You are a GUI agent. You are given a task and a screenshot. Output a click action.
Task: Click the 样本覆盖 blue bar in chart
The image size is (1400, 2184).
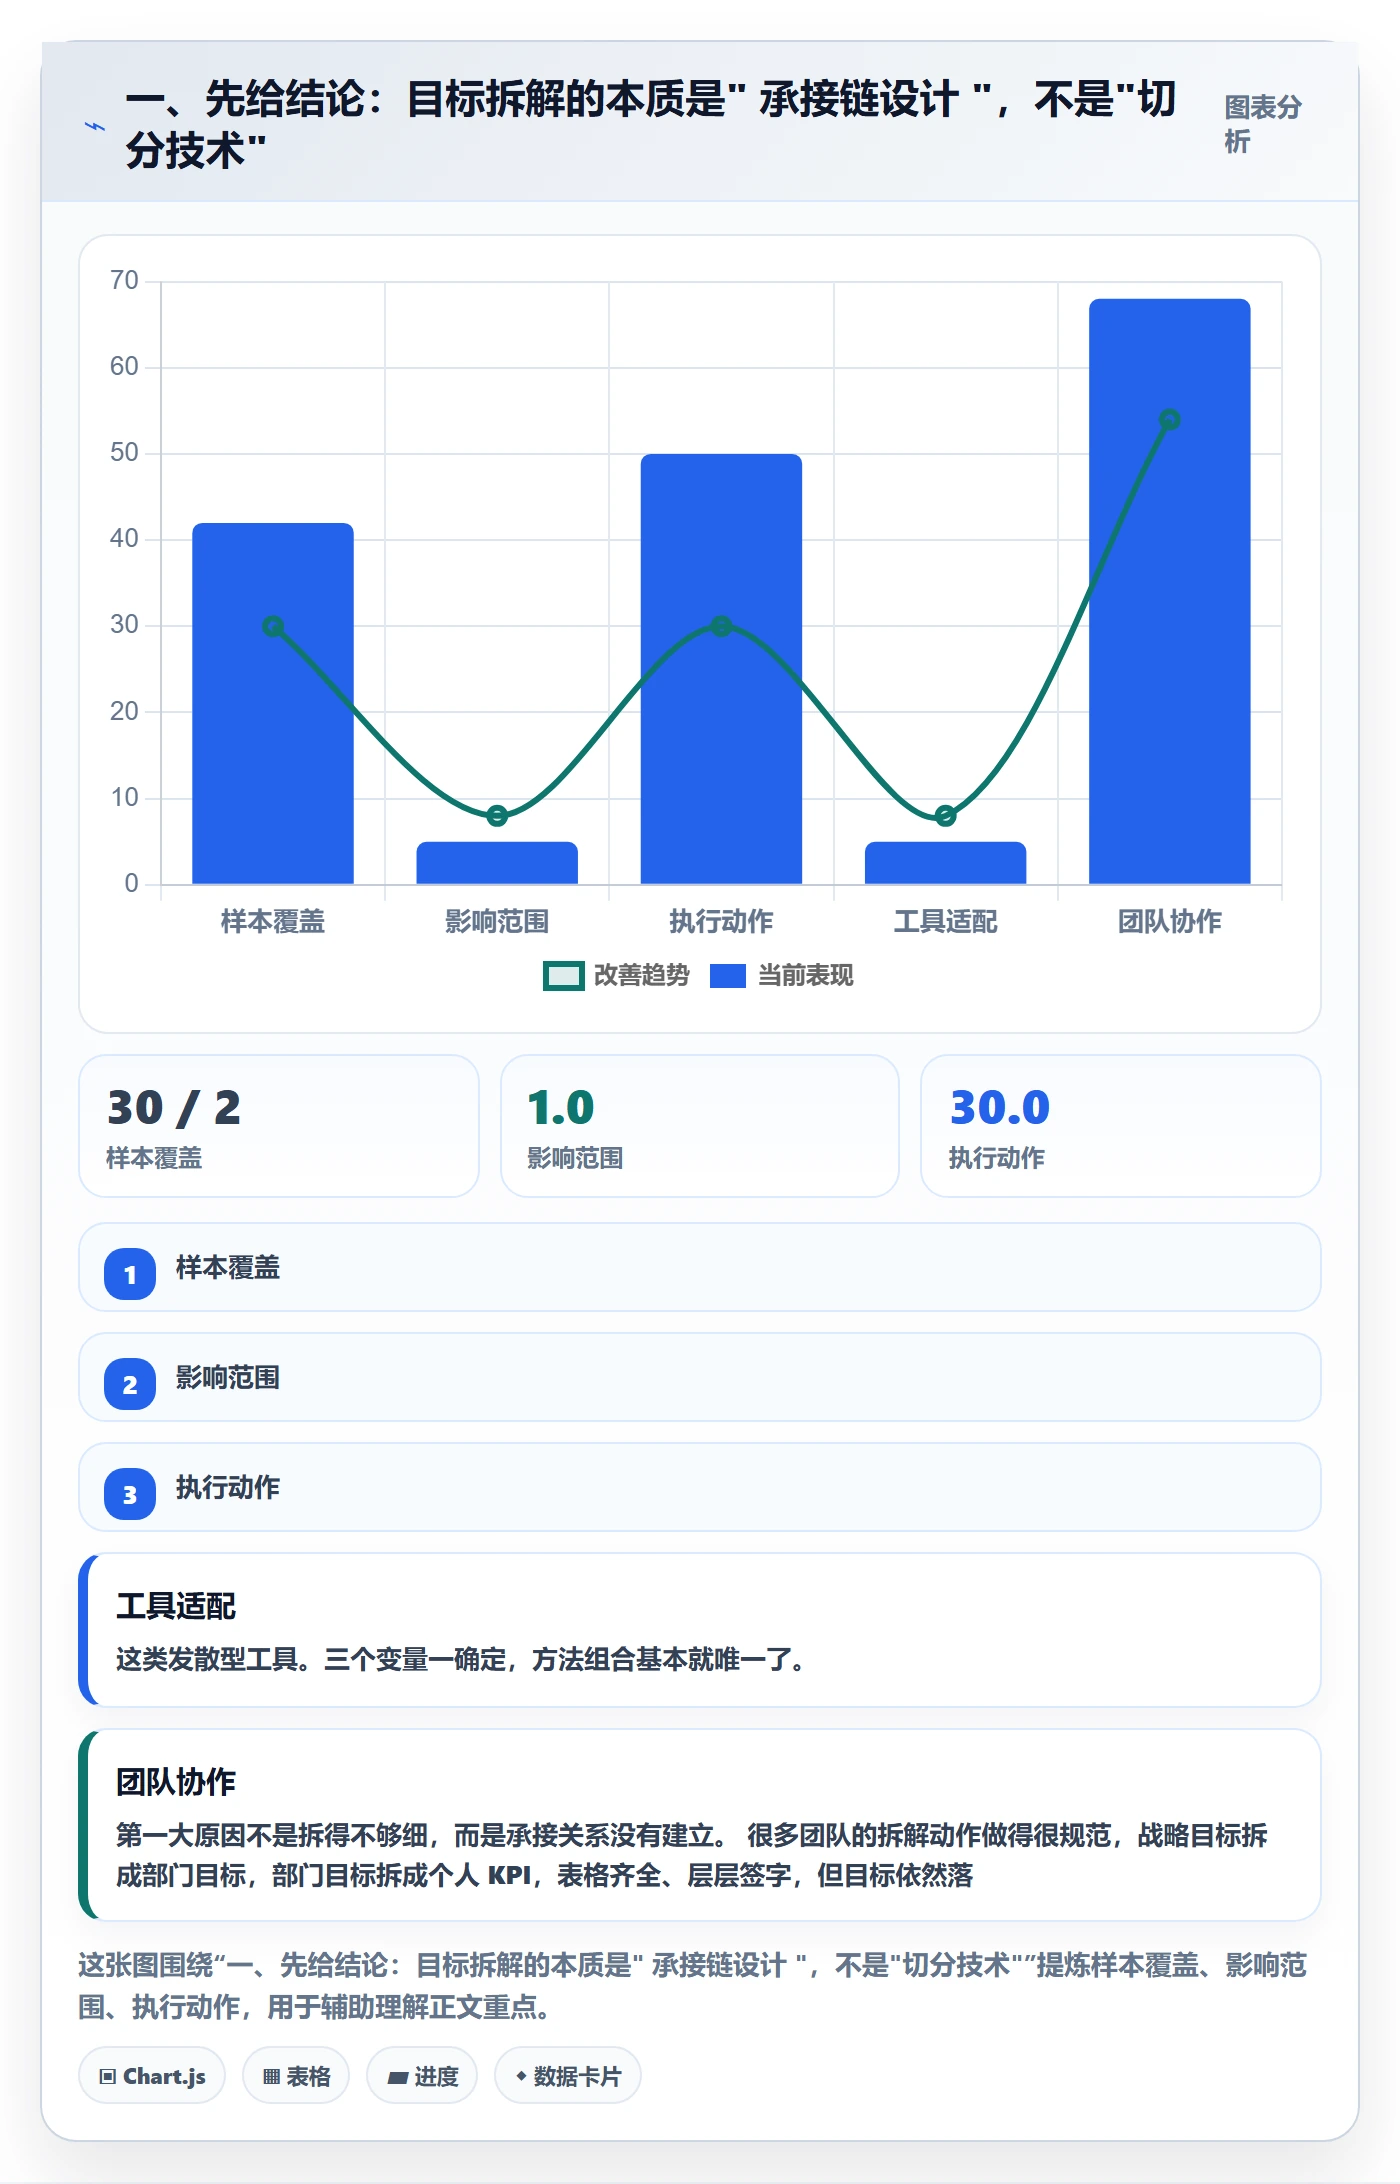[273, 703]
